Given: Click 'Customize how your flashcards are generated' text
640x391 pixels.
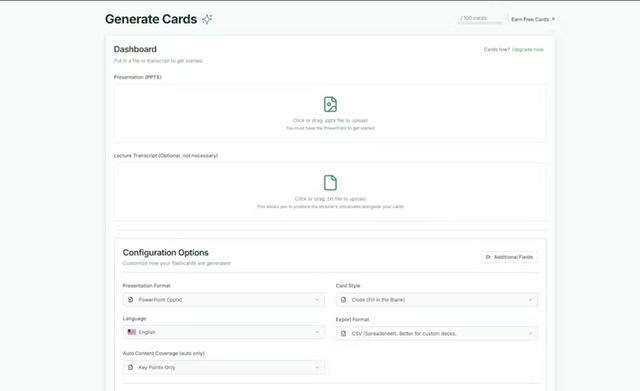Looking at the screenshot, I should 176,263.
